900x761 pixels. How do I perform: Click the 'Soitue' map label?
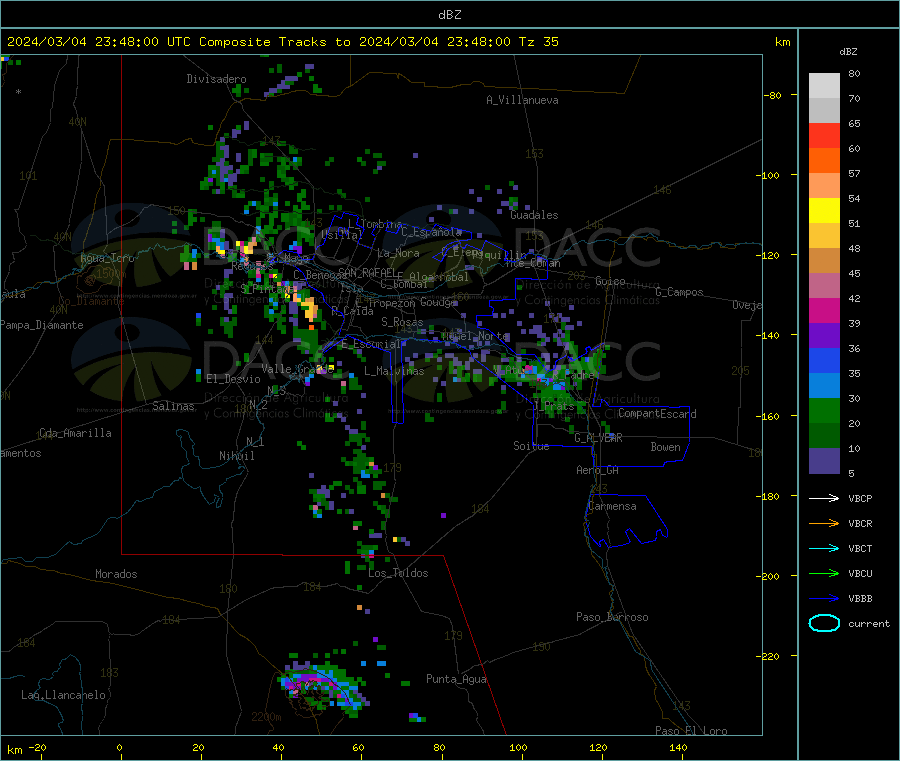(531, 446)
